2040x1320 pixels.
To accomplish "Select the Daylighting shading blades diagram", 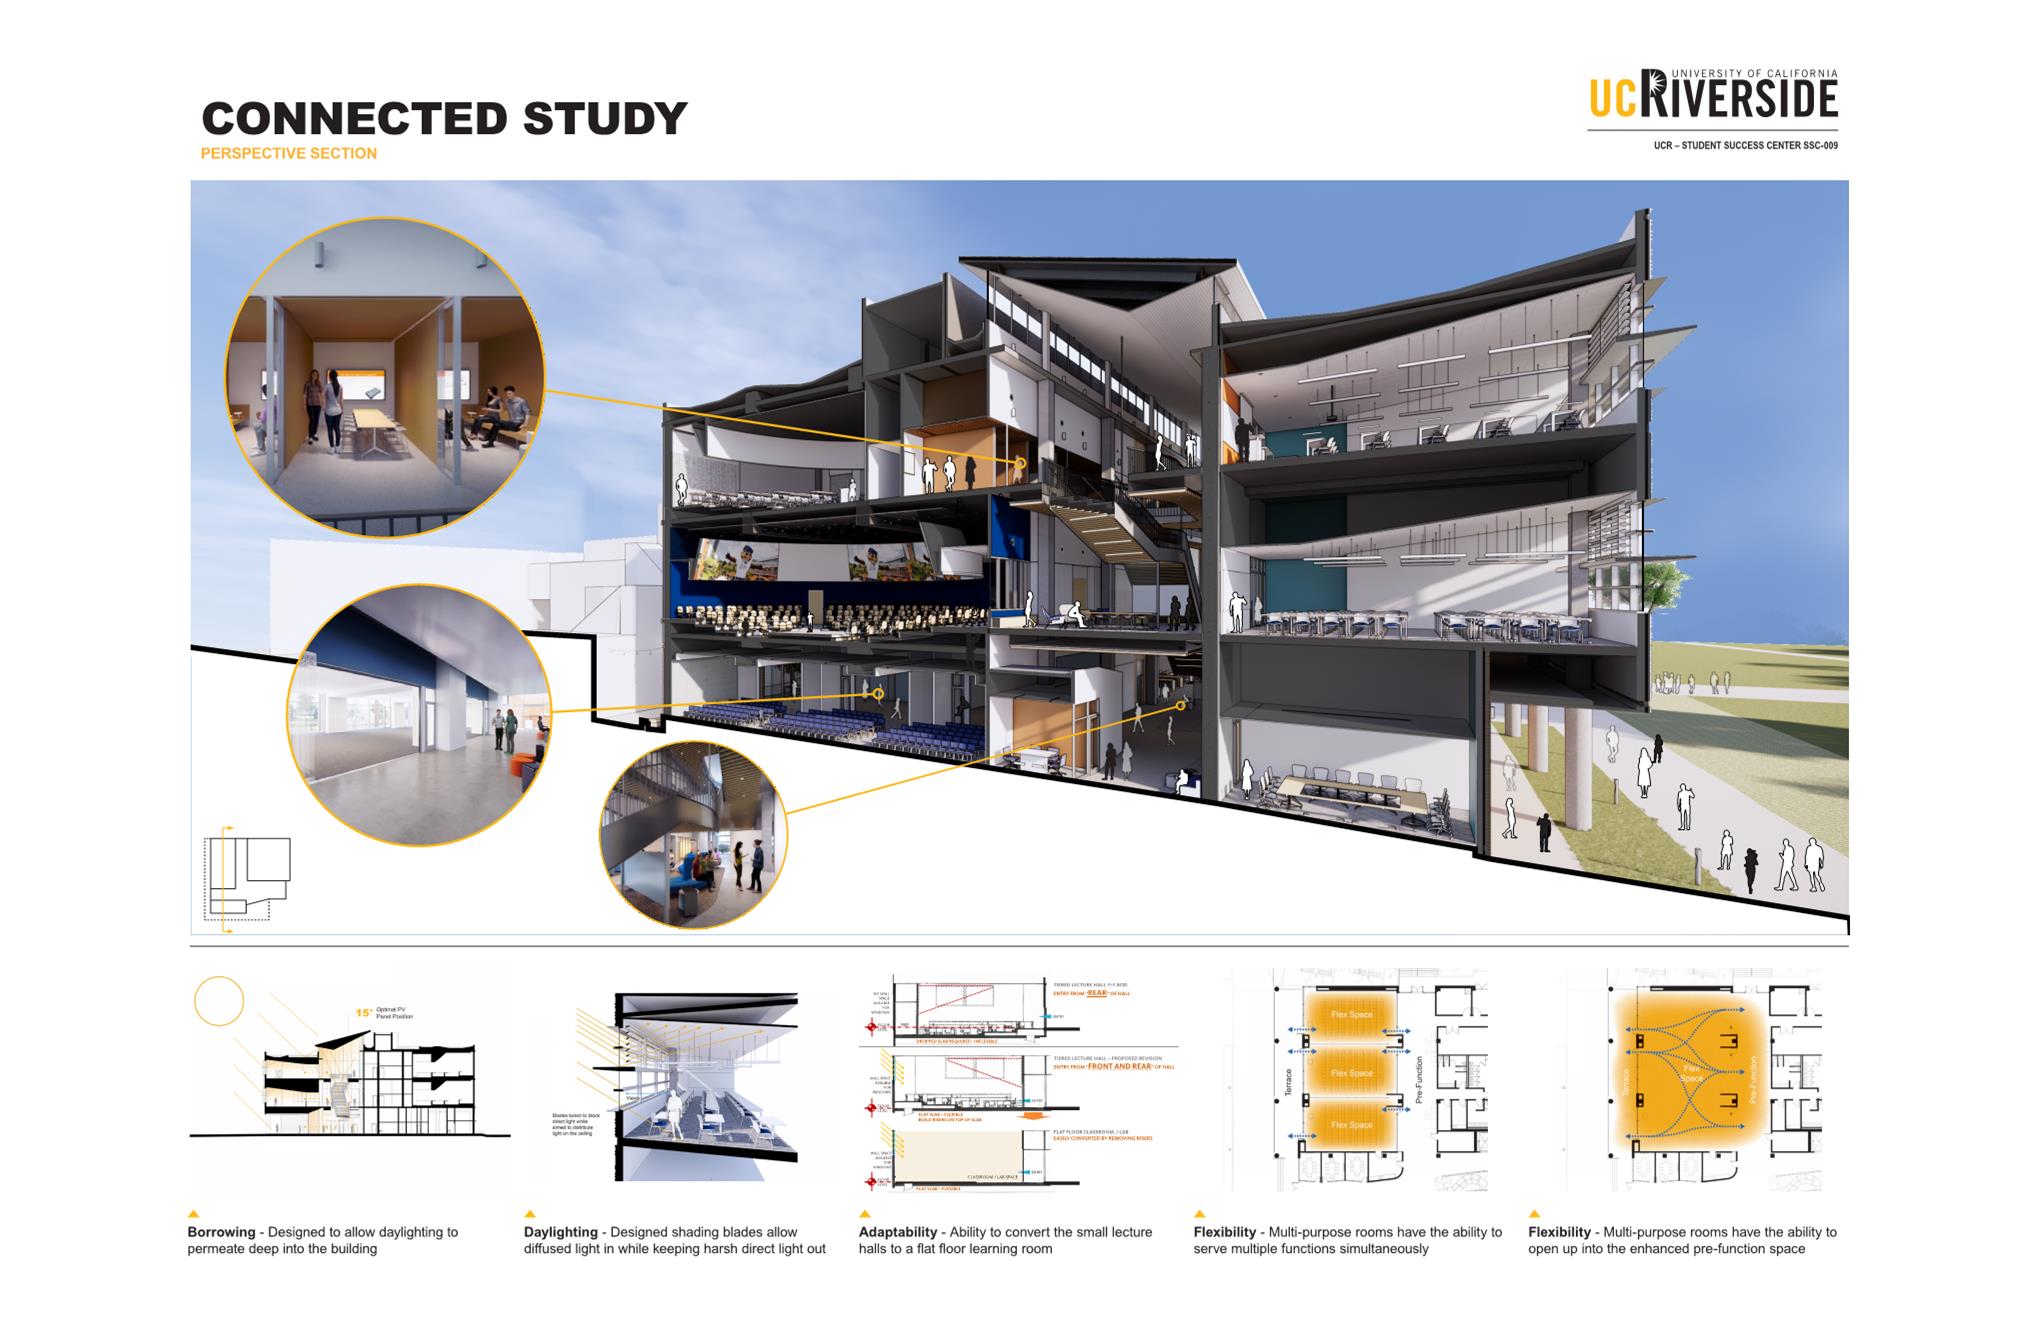I will coord(690,1085).
